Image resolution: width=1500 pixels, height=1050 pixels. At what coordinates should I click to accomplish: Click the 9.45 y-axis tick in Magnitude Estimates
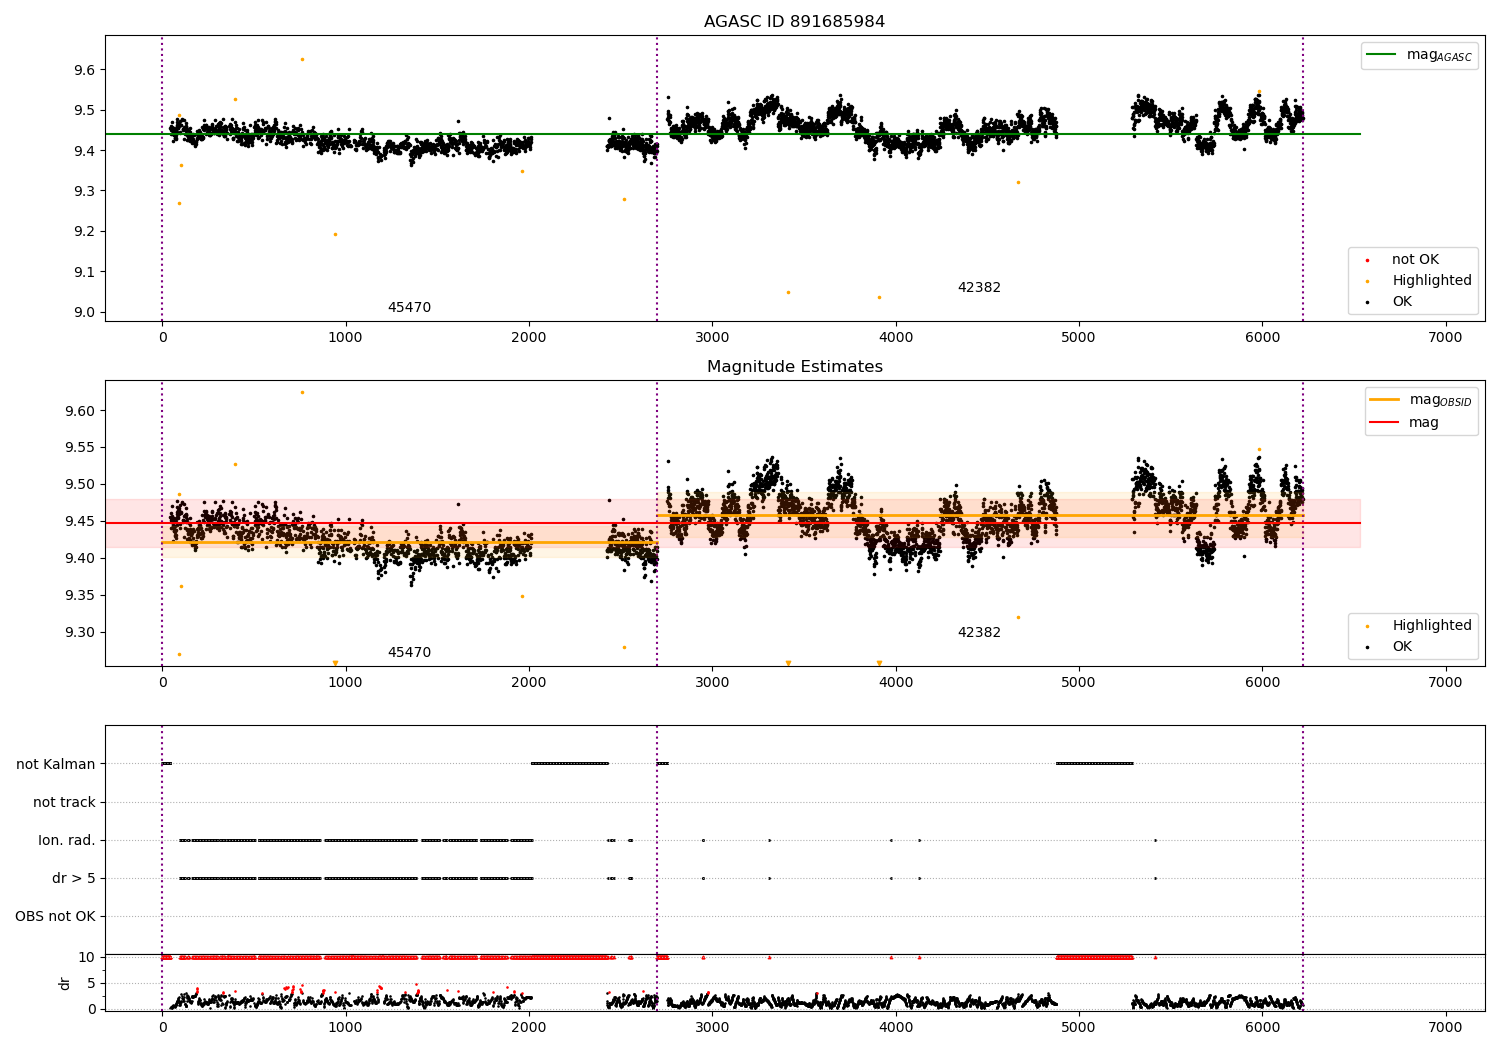click(x=80, y=522)
